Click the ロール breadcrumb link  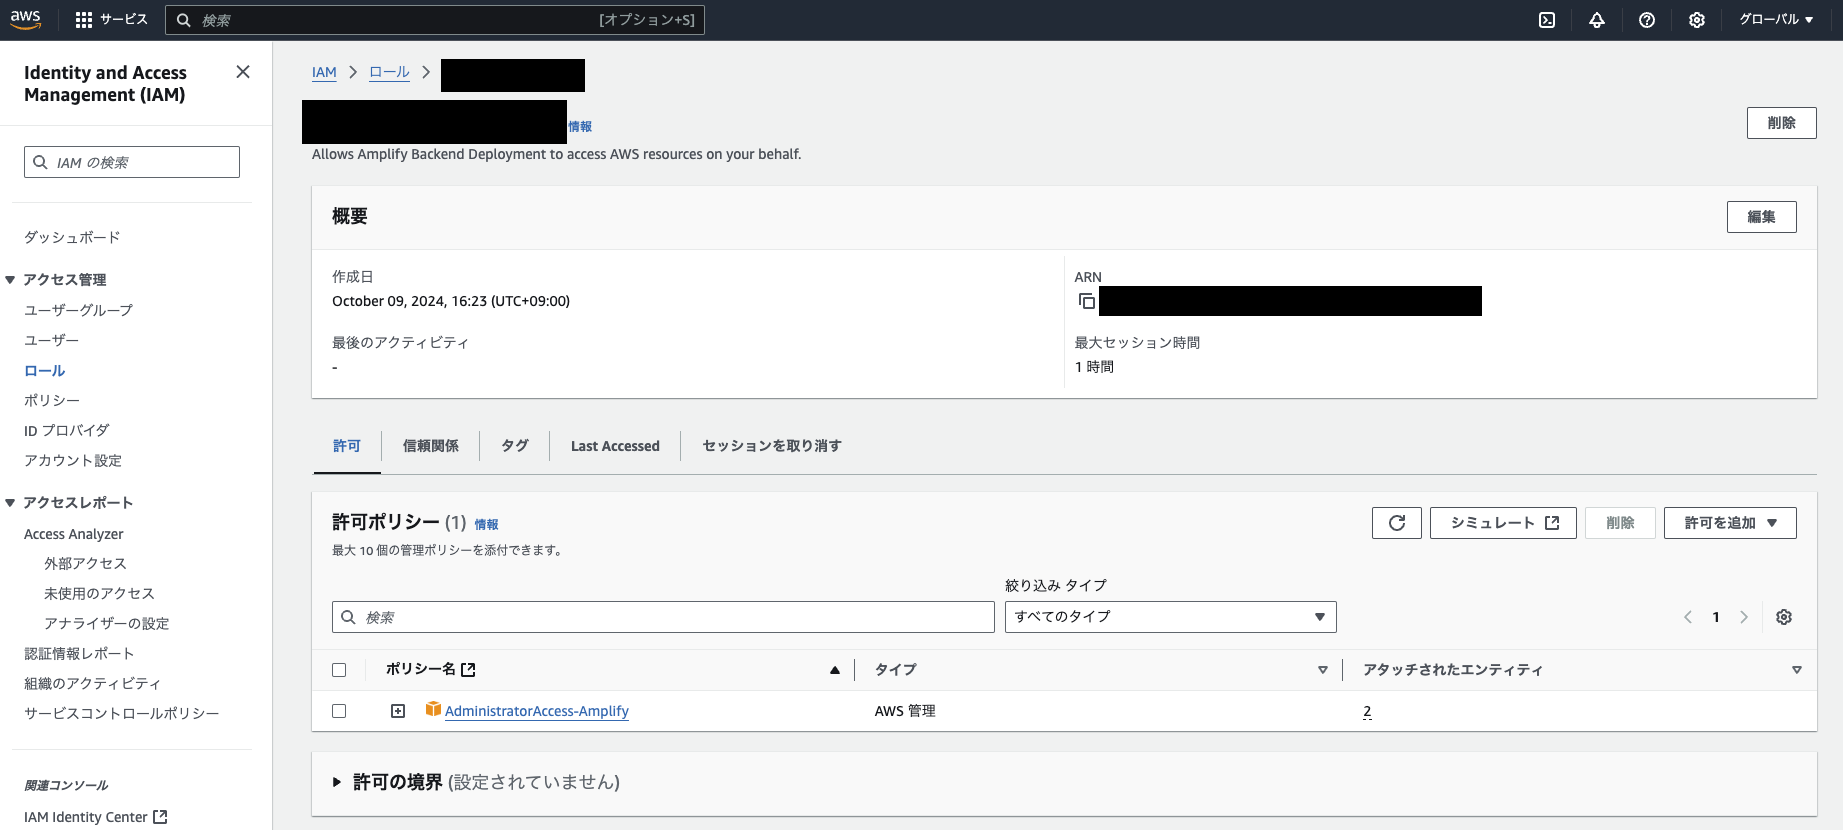pos(389,72)
